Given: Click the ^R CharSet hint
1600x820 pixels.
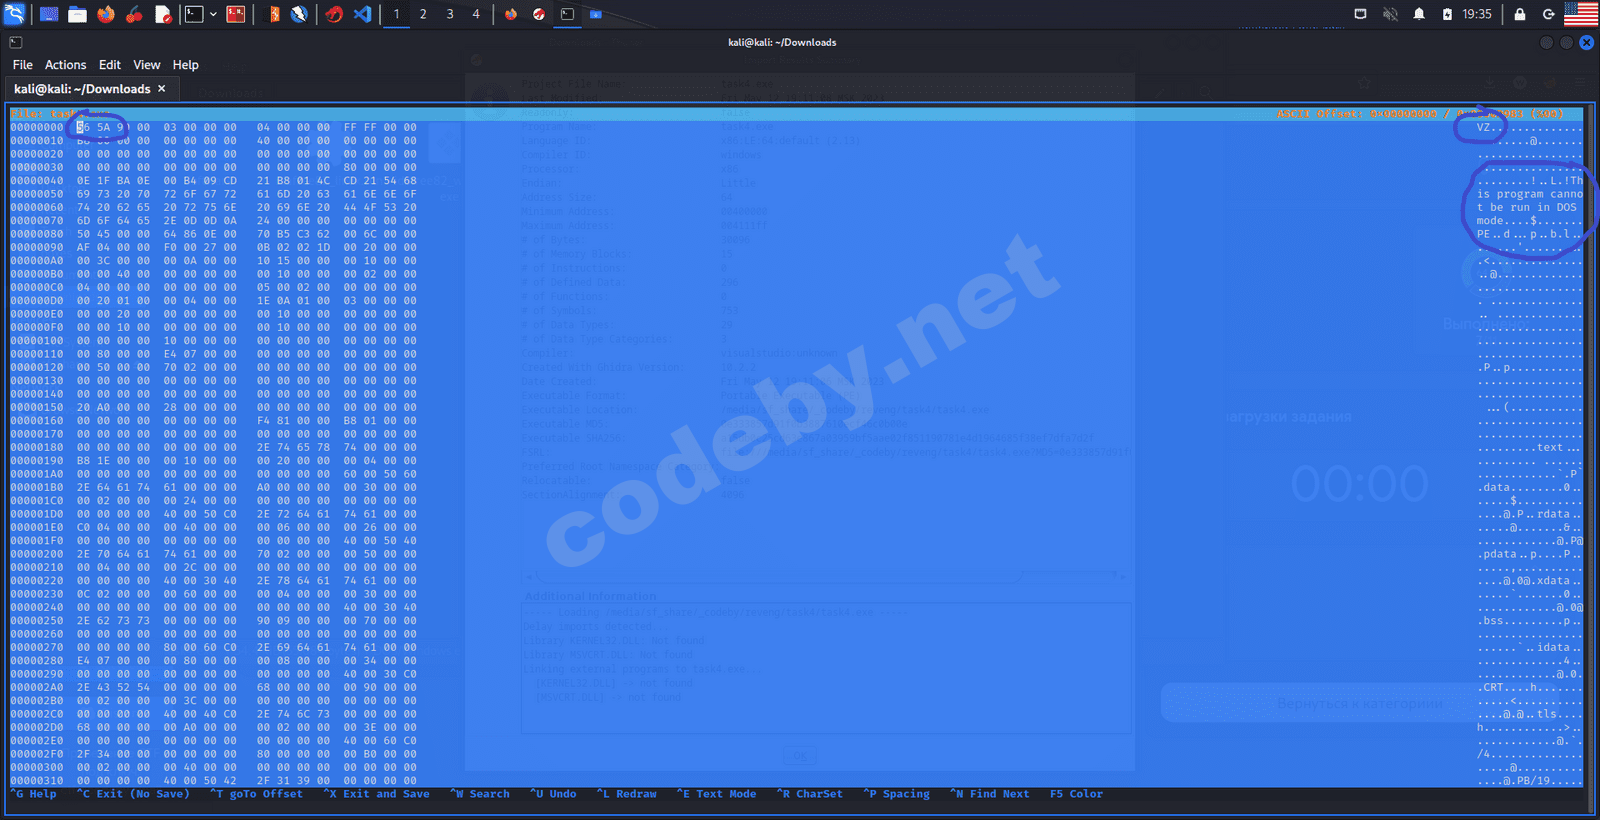Looking at the screenshot, I should tap(810, 794).
